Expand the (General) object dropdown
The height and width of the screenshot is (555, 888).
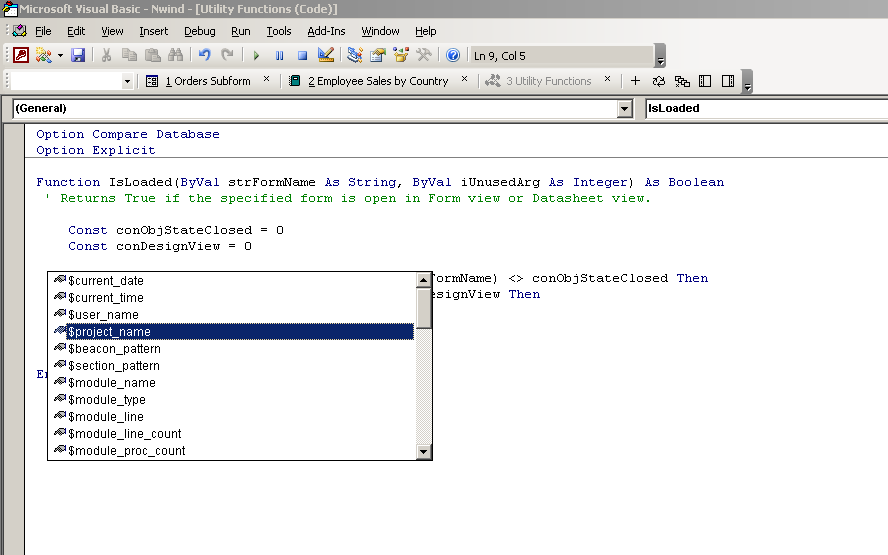pos(624,109)
